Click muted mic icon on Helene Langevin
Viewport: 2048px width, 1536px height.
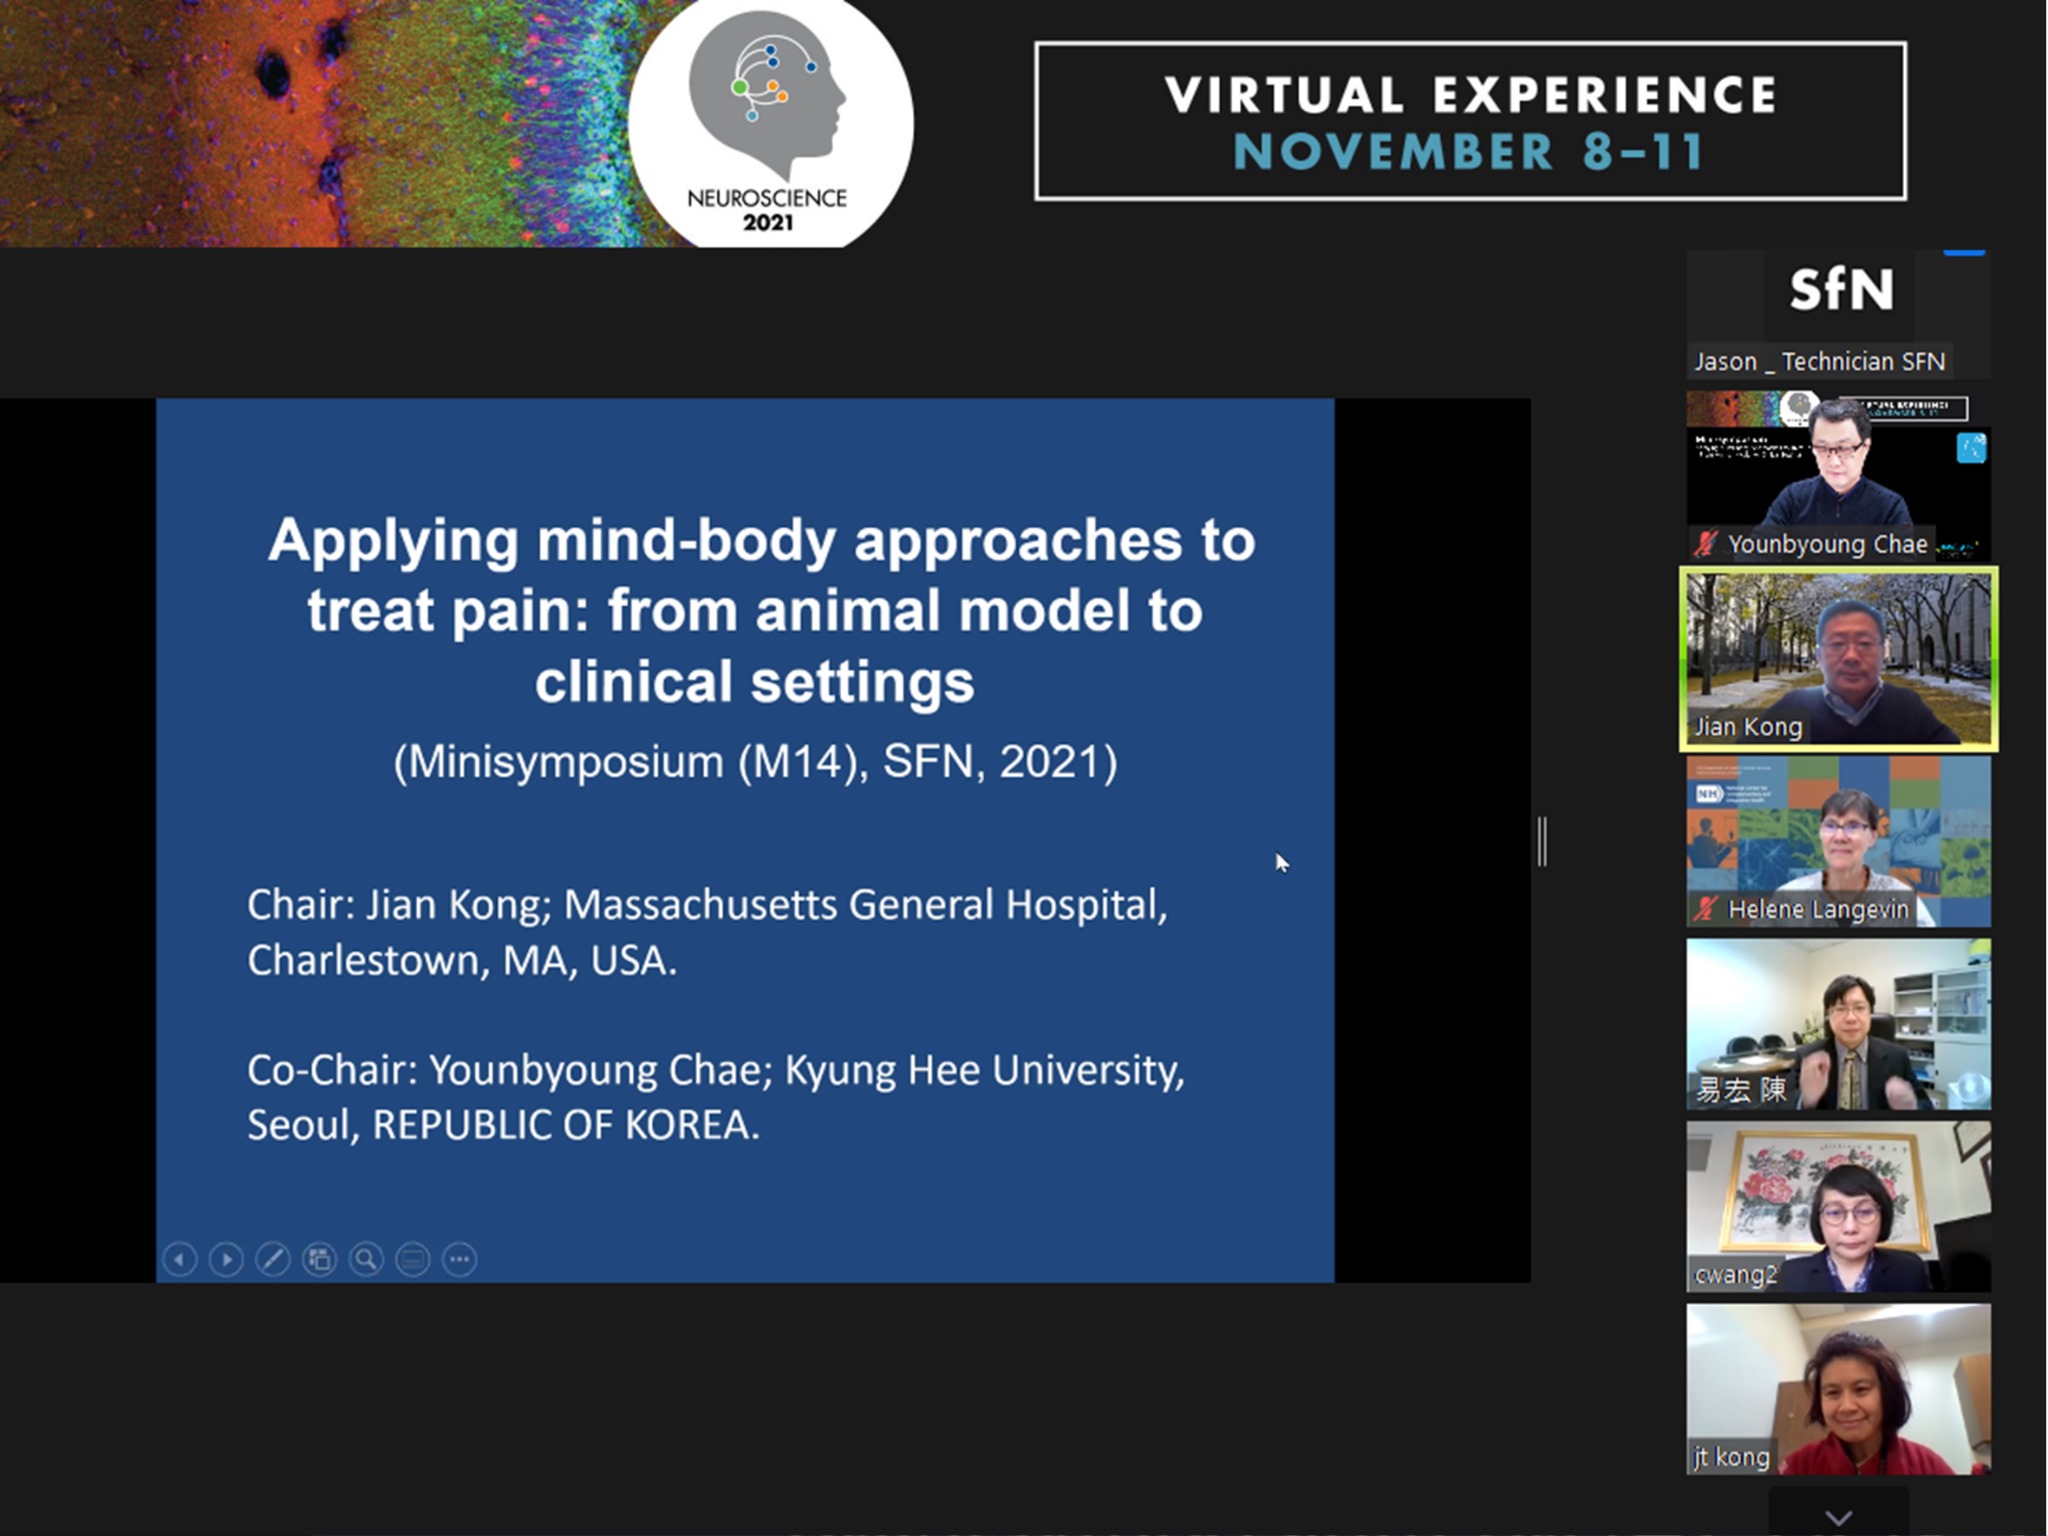click(x=1706, y=909)
